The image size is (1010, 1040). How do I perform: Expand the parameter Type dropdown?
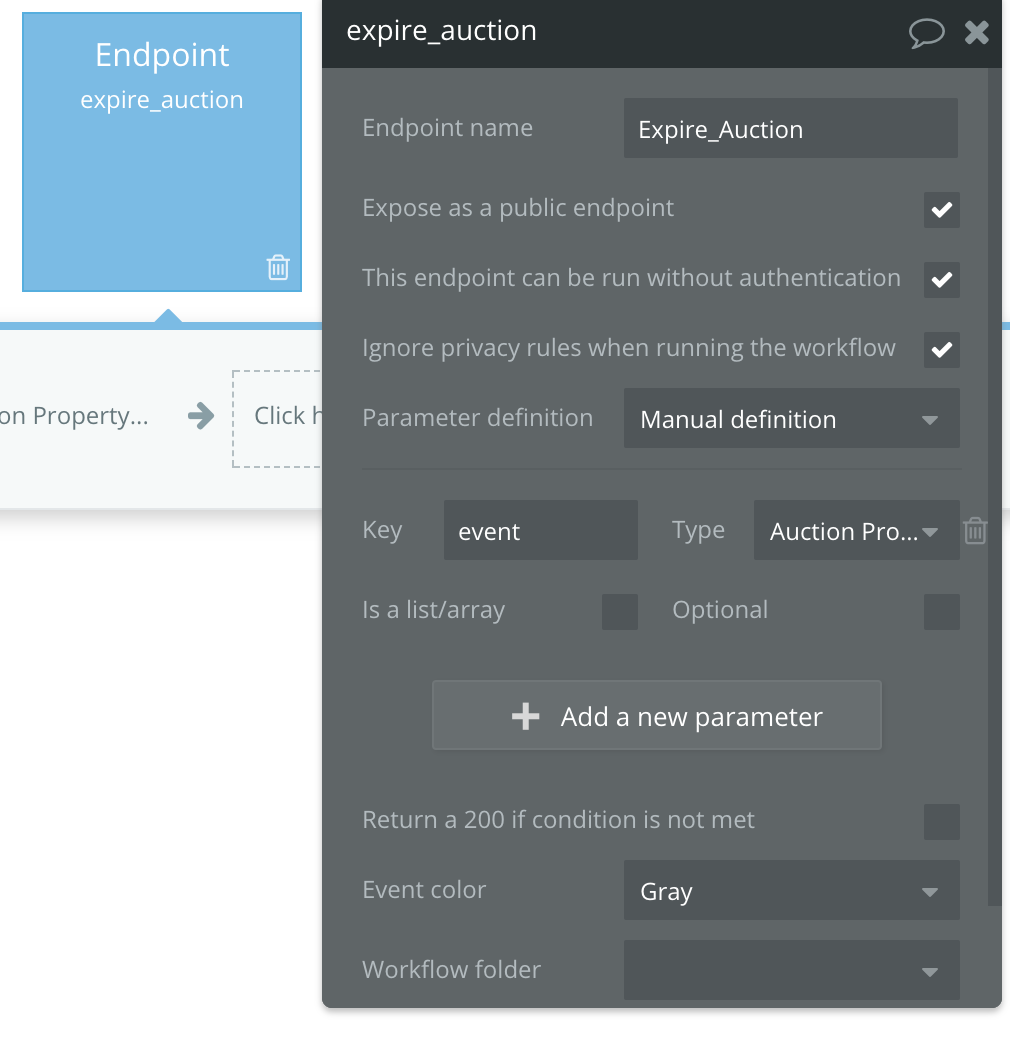click(855, 531)
